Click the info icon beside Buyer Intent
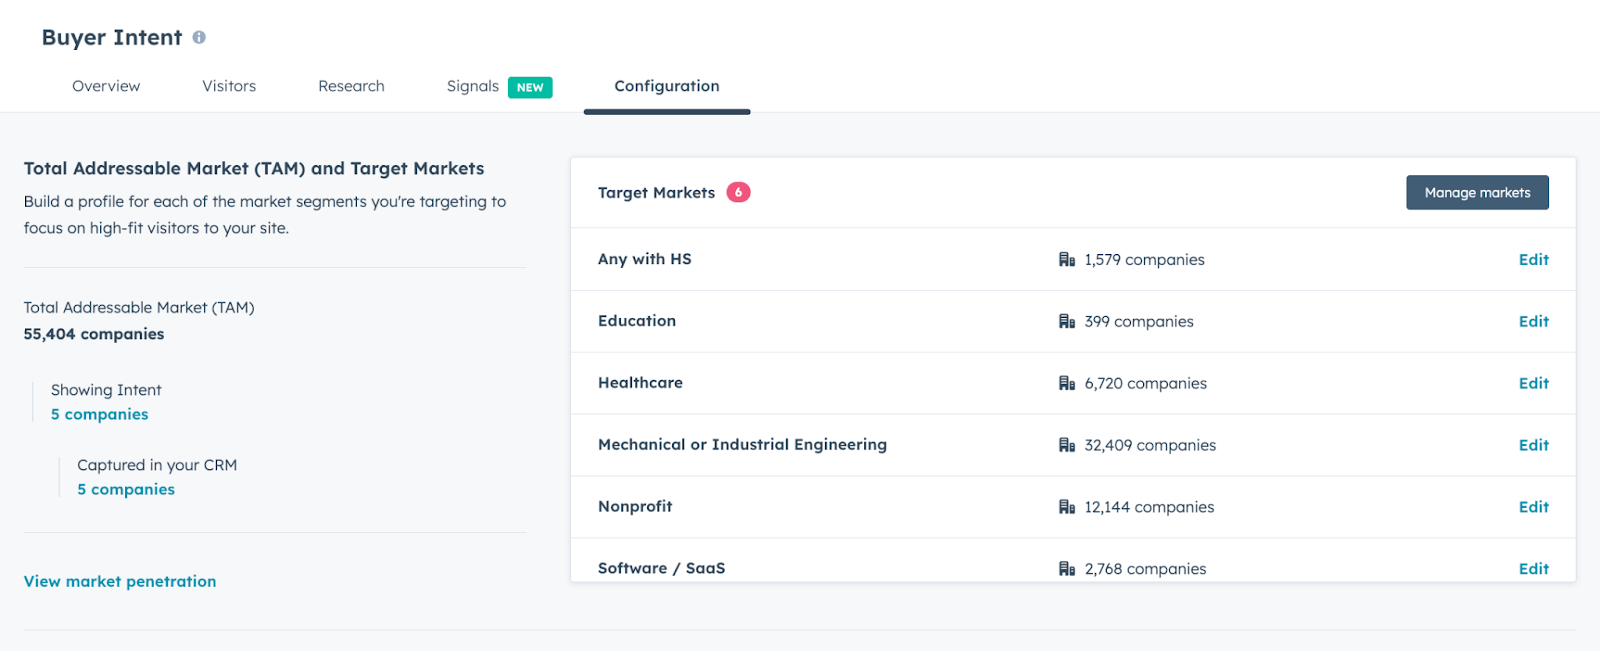The height and width of the screenshot is (651, 1600). pos(199,37)
